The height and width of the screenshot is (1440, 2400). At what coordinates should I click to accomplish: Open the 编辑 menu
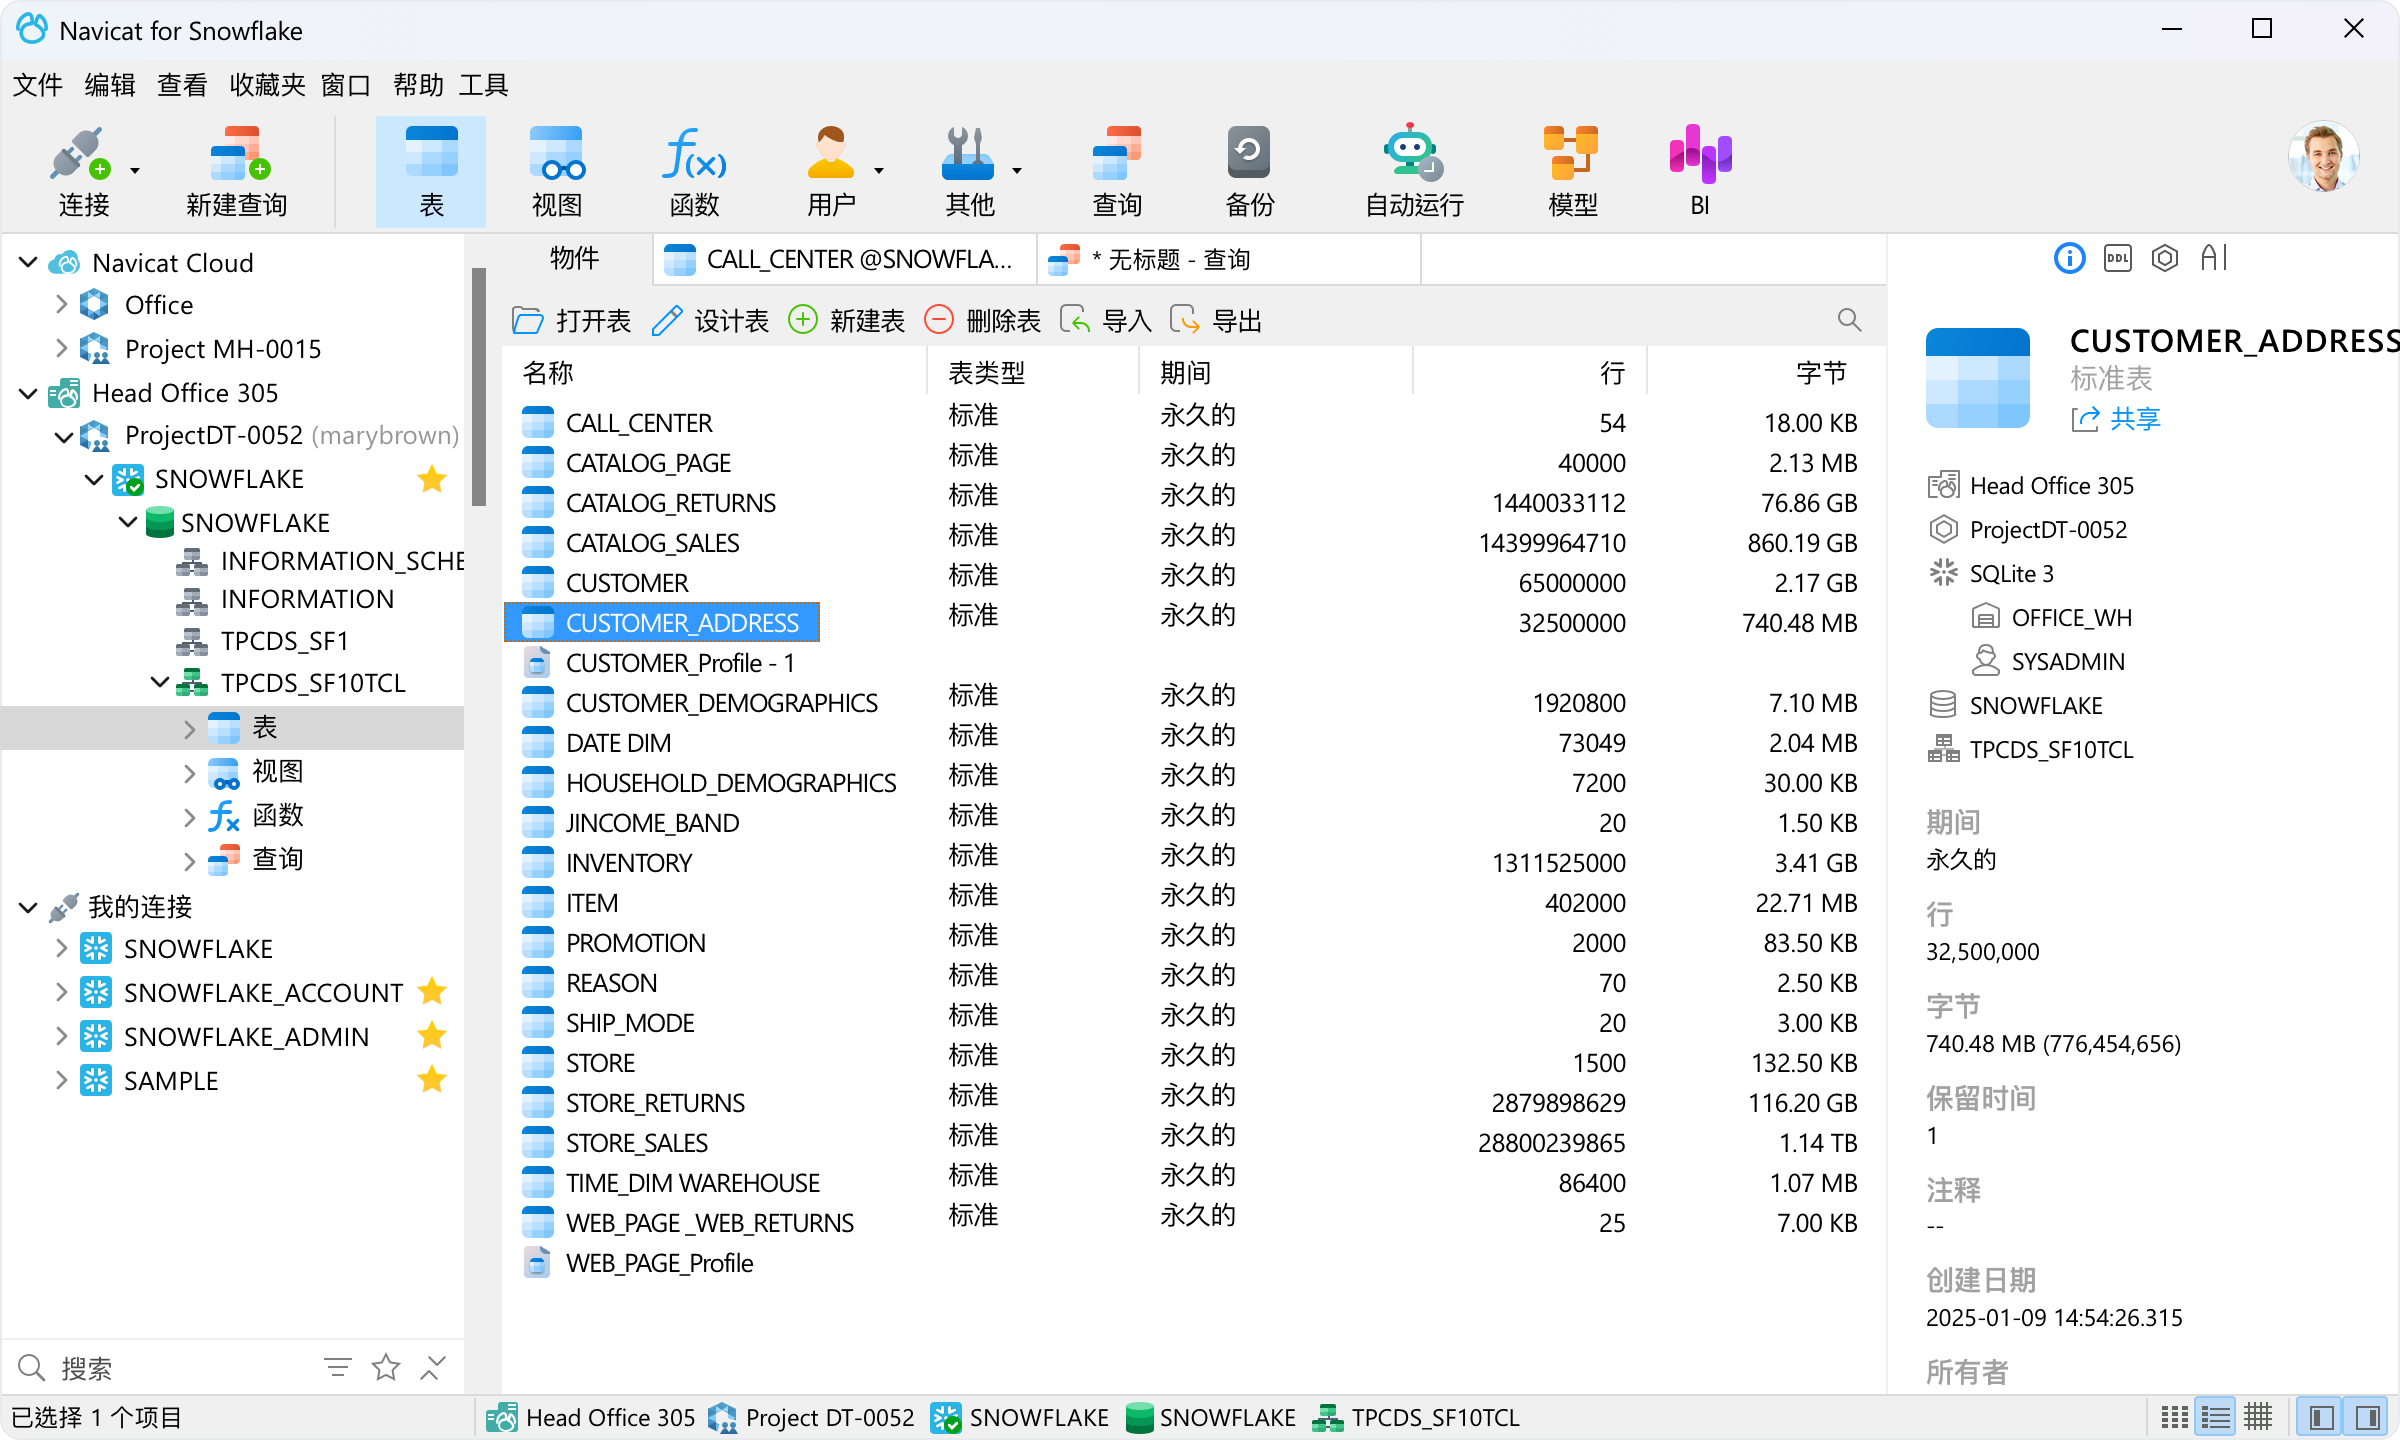(x=110, y=85)
